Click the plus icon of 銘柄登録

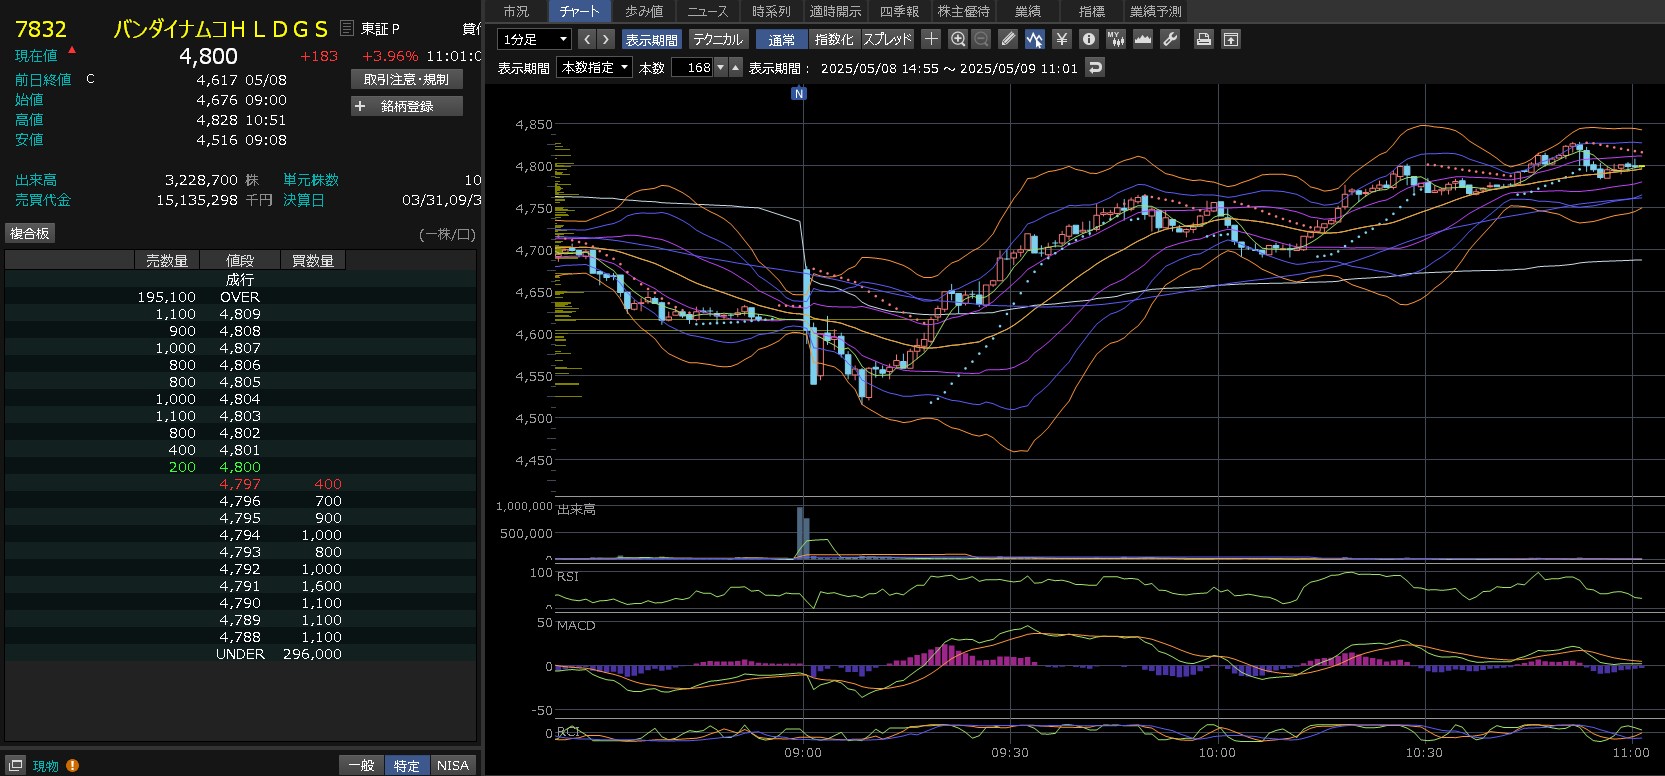[360, 106]
